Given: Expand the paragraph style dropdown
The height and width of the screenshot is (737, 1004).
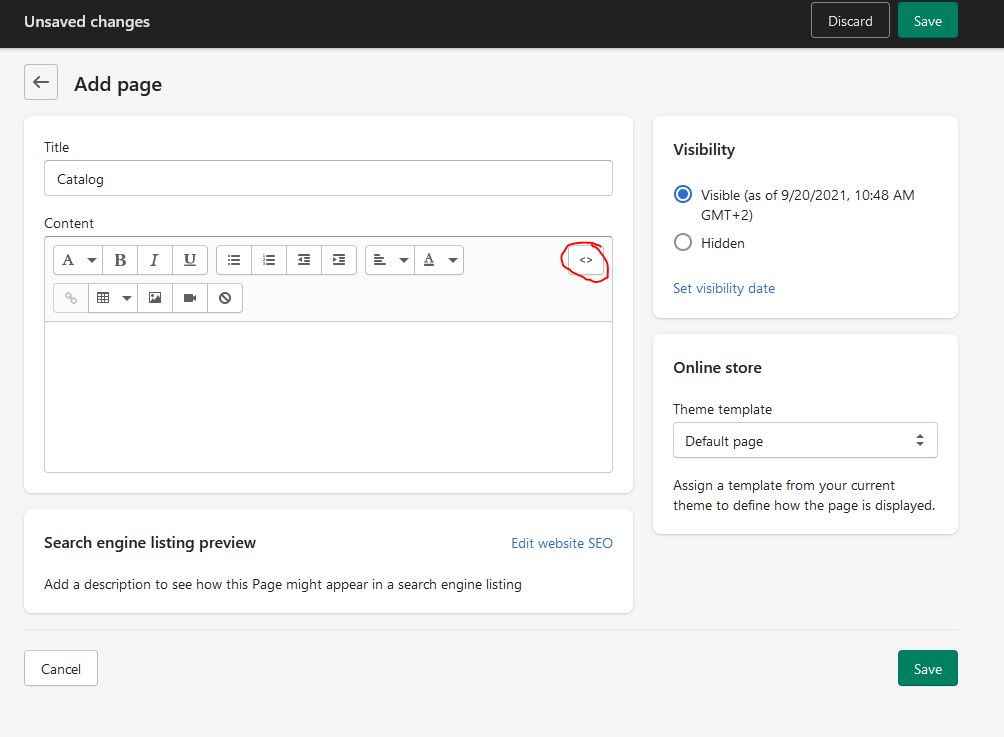Looking at the screenshot, I should (77, 259).
